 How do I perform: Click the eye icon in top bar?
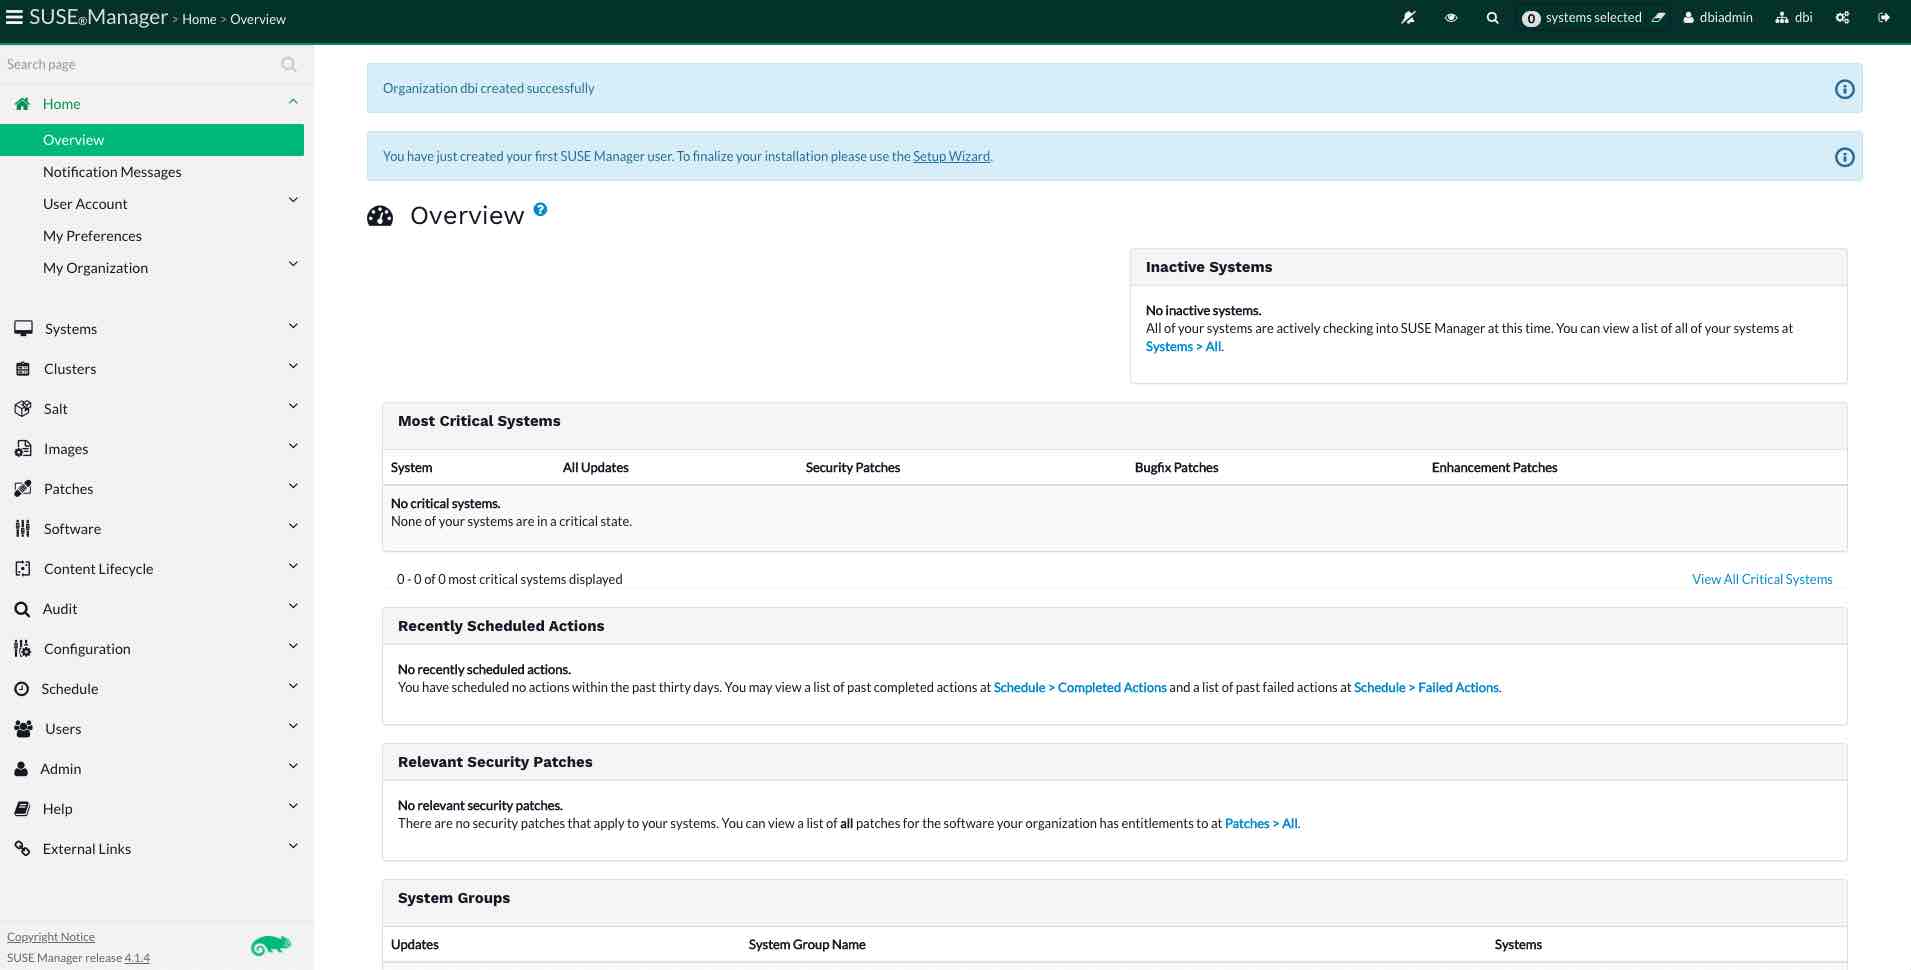click(1451, 18)
